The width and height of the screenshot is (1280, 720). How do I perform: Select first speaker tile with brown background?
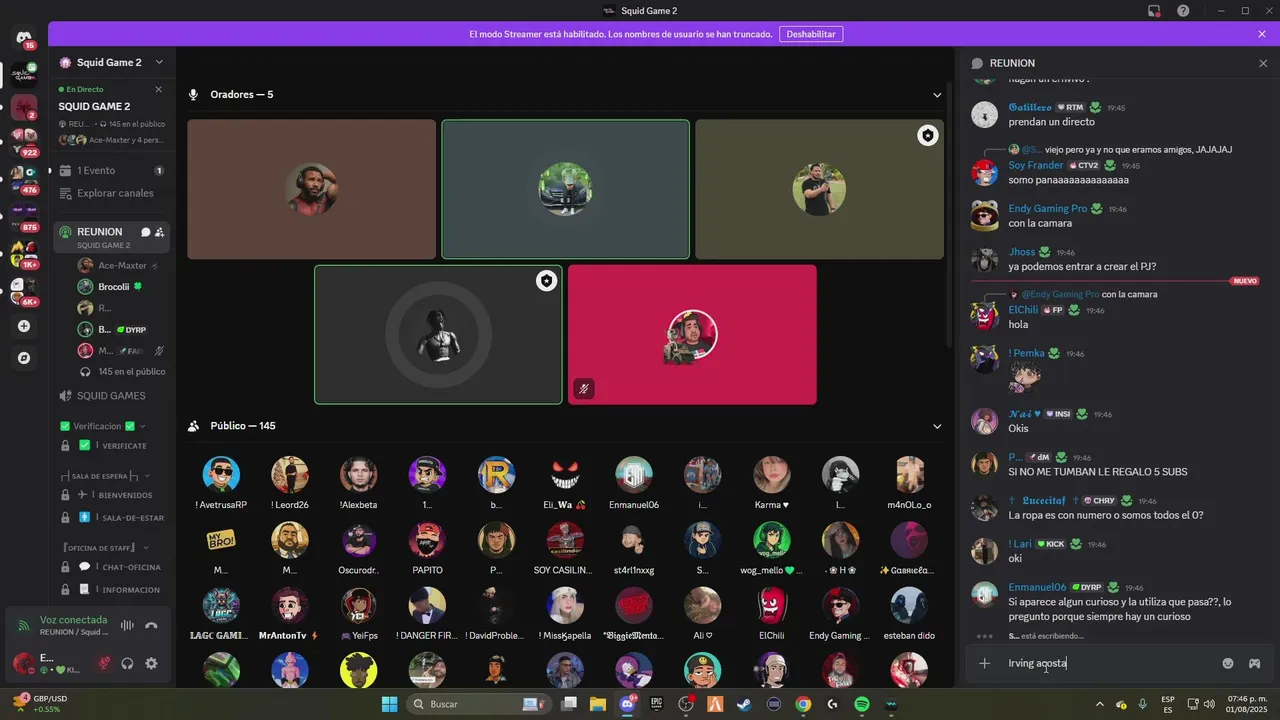(312, 190)
